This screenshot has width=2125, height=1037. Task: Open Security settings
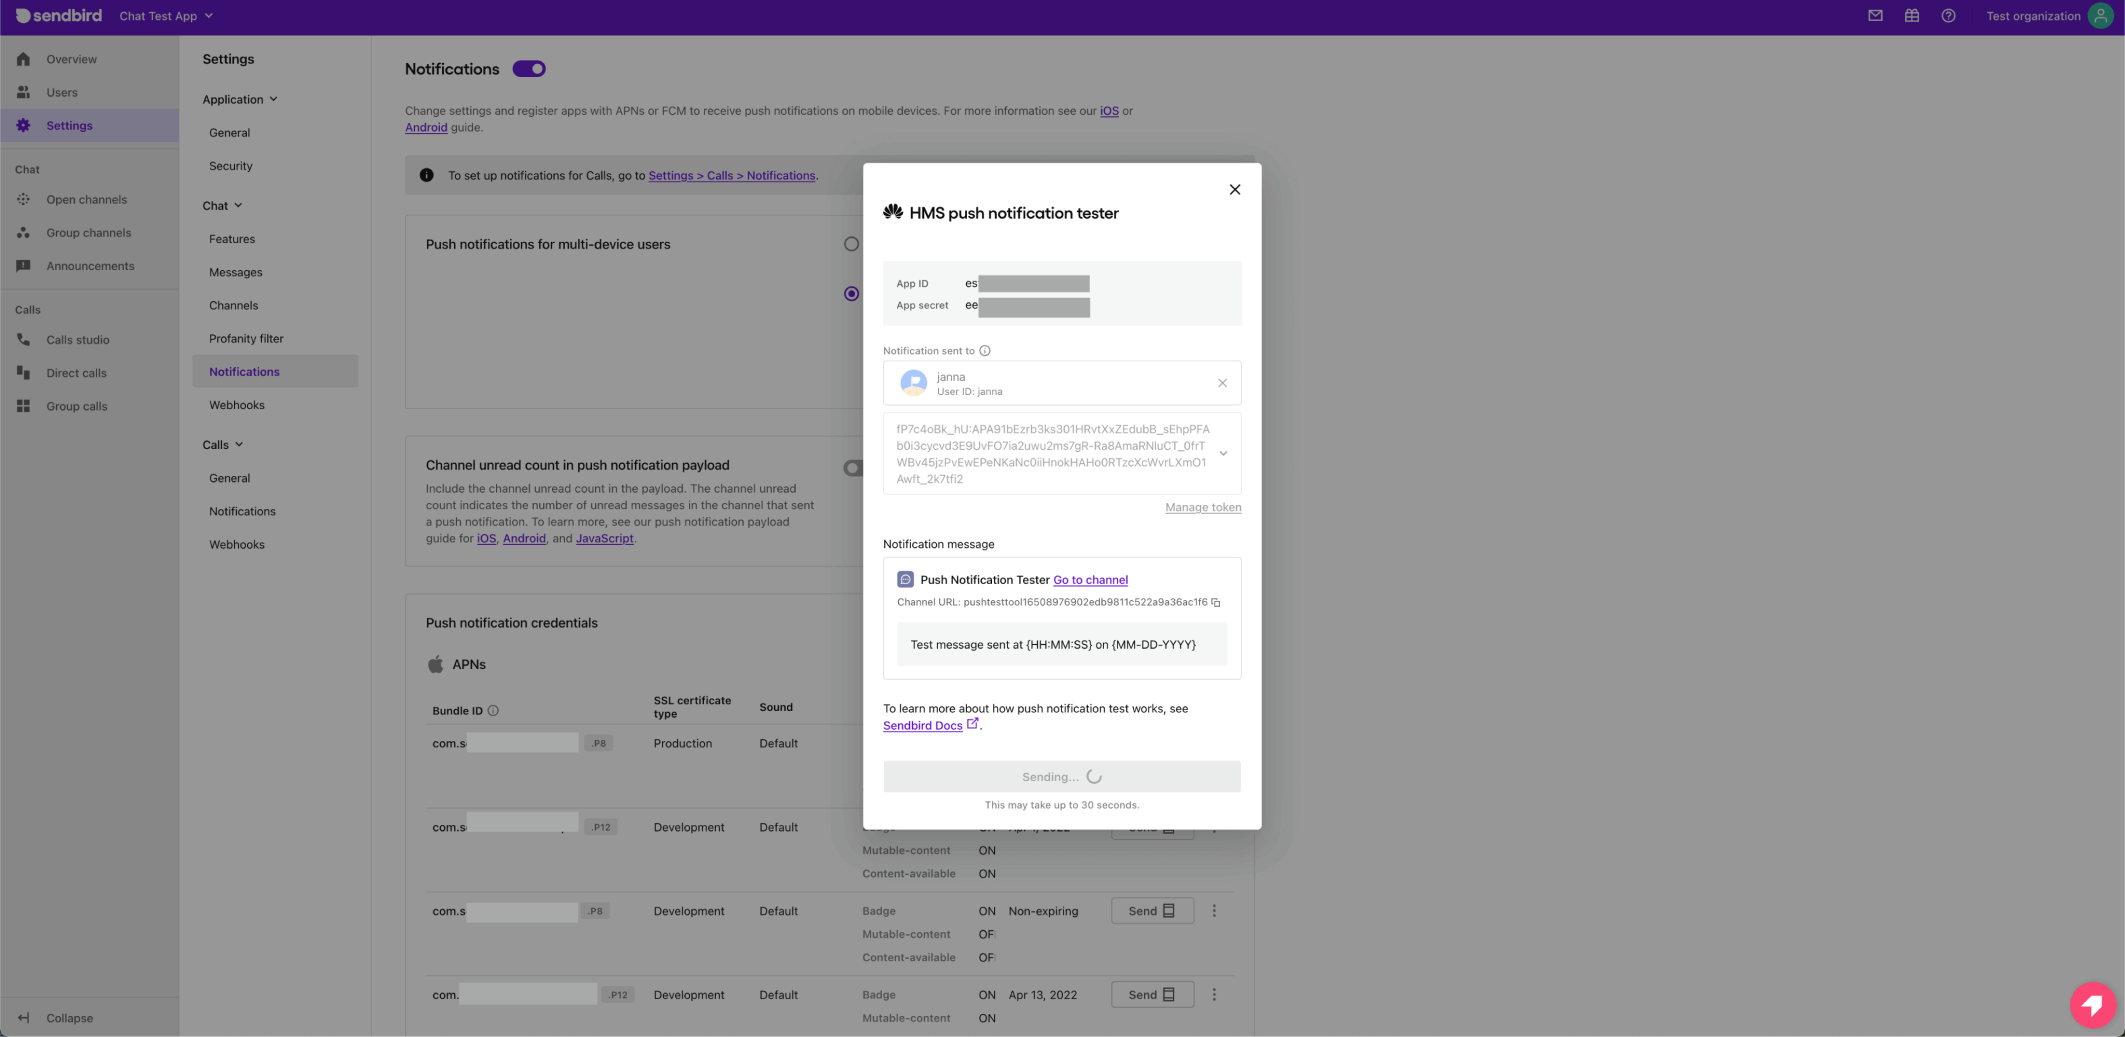[x=230, y=166]
